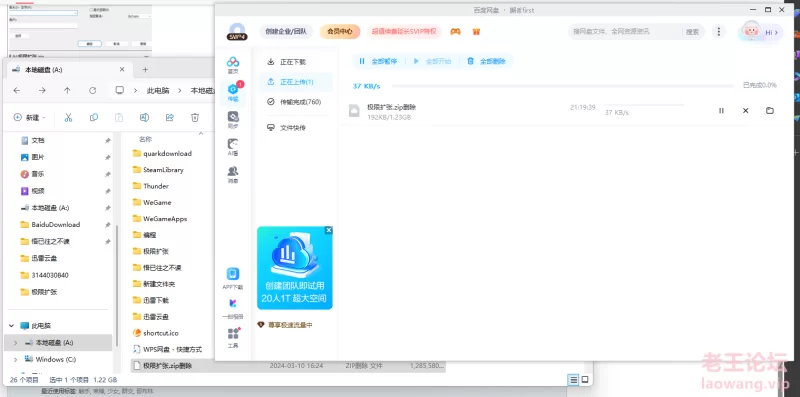Go back in File Explorer
This screenshot has height=397, width=800.
[x=17, y=90]
